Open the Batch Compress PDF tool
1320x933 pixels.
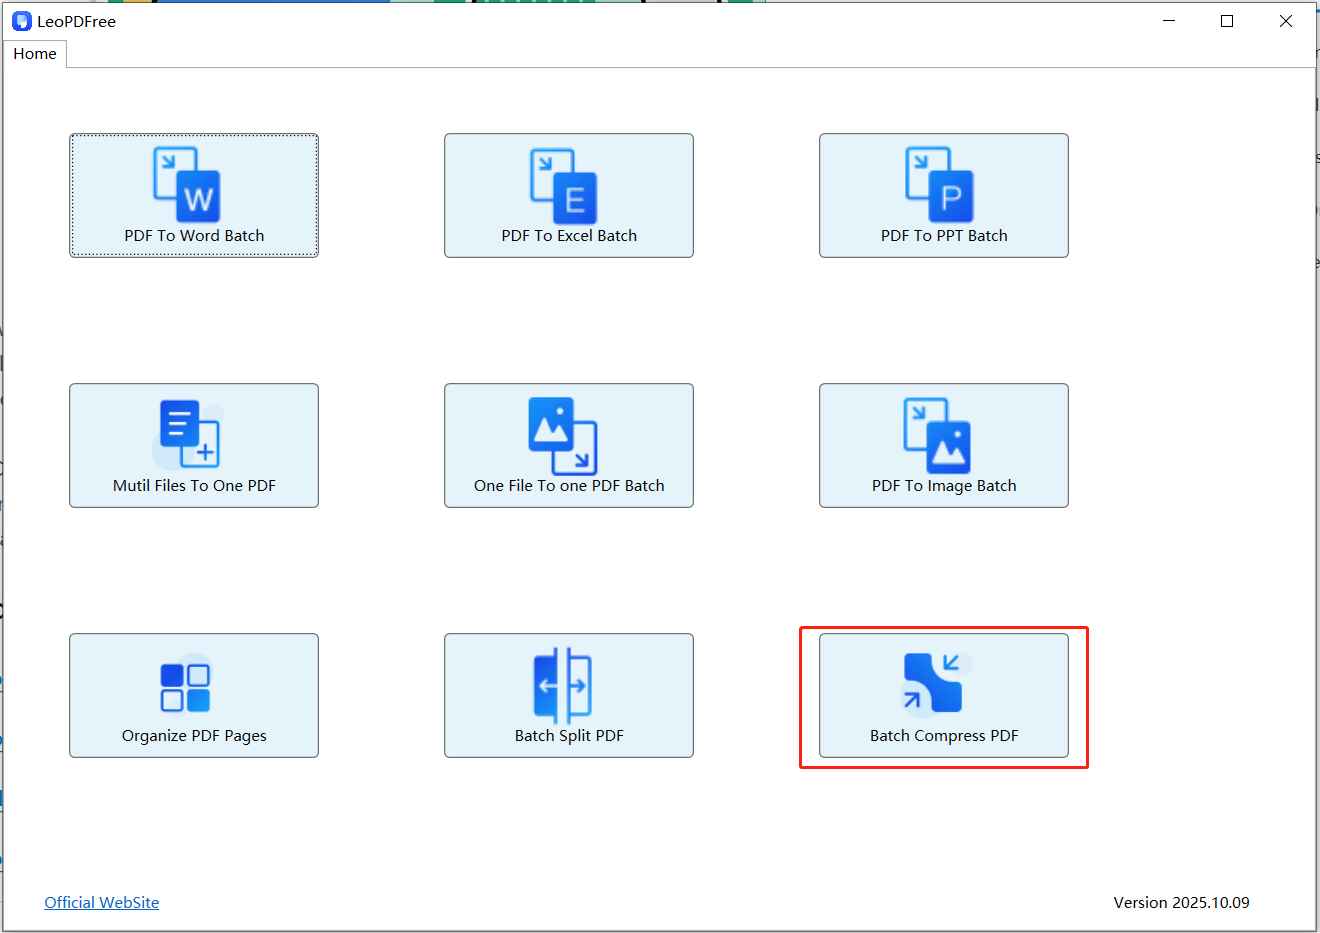click(943, 696)
